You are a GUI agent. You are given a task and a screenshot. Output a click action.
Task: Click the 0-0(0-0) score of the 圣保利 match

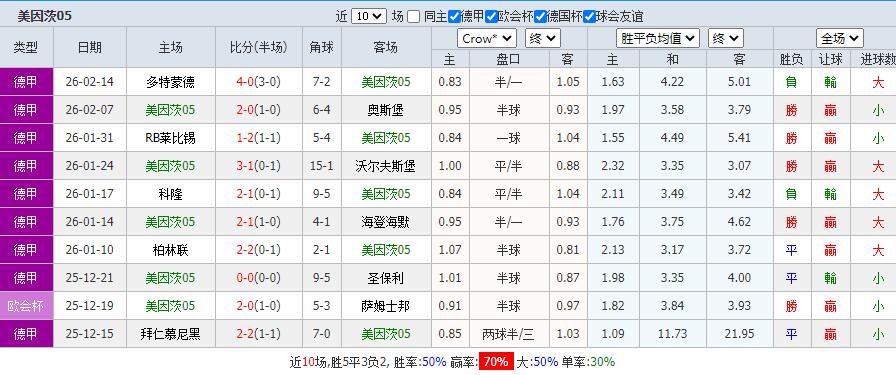point(258,278)
